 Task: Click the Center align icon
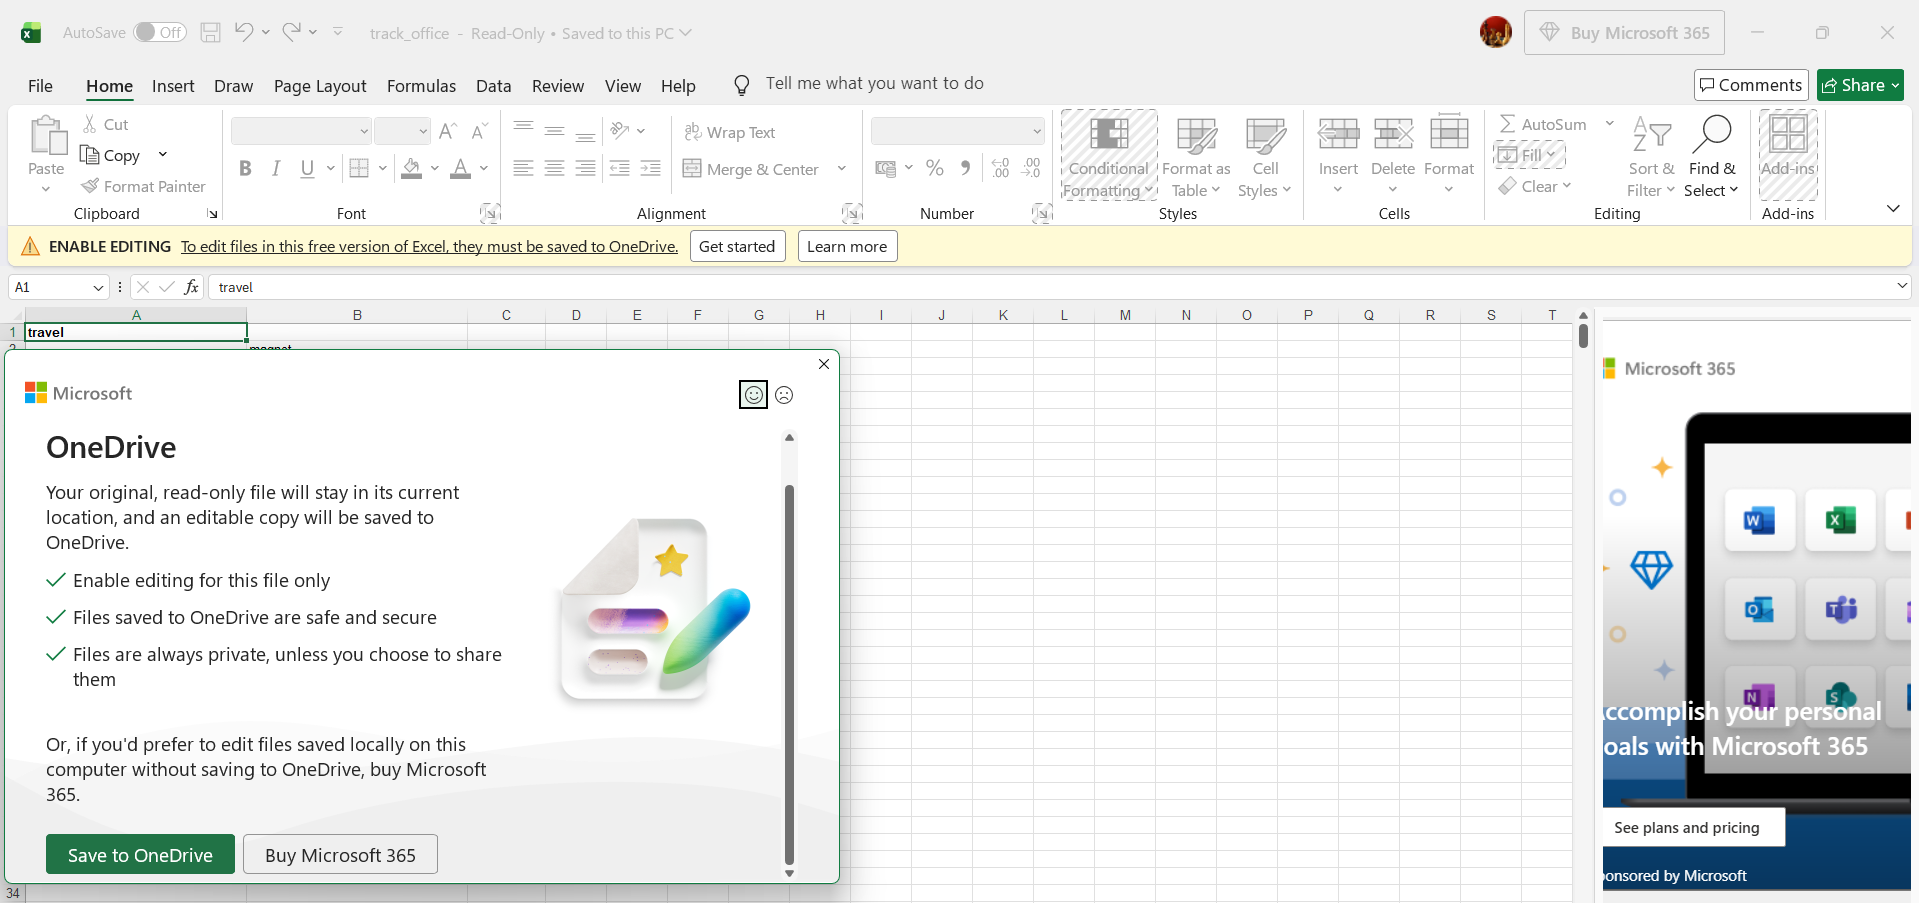(x=554, y=168)
